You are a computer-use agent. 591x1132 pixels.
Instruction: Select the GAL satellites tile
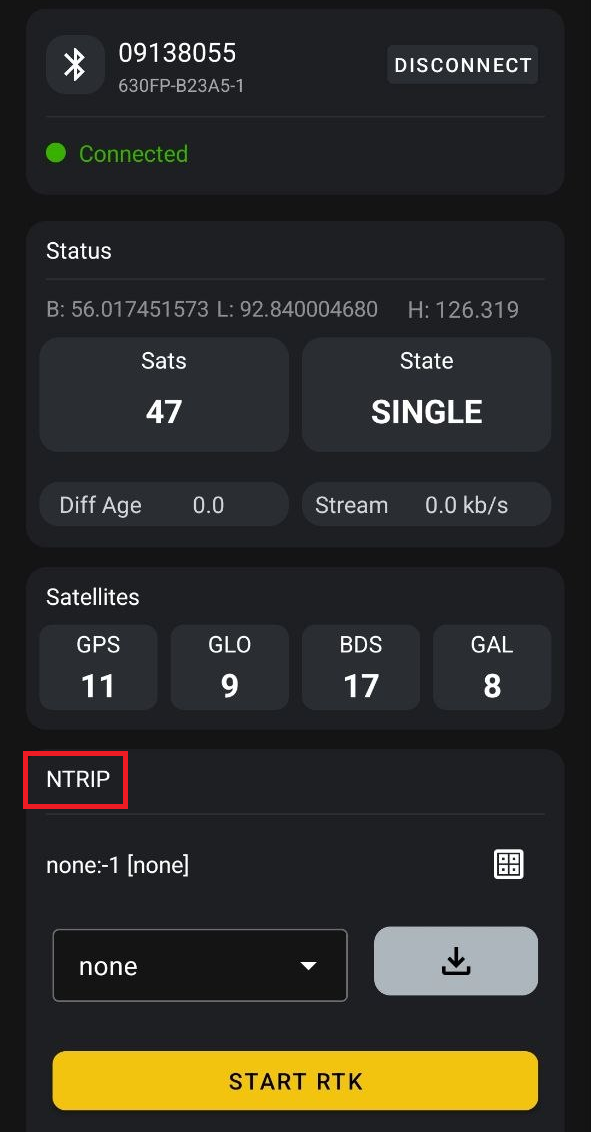pos(492,668)
